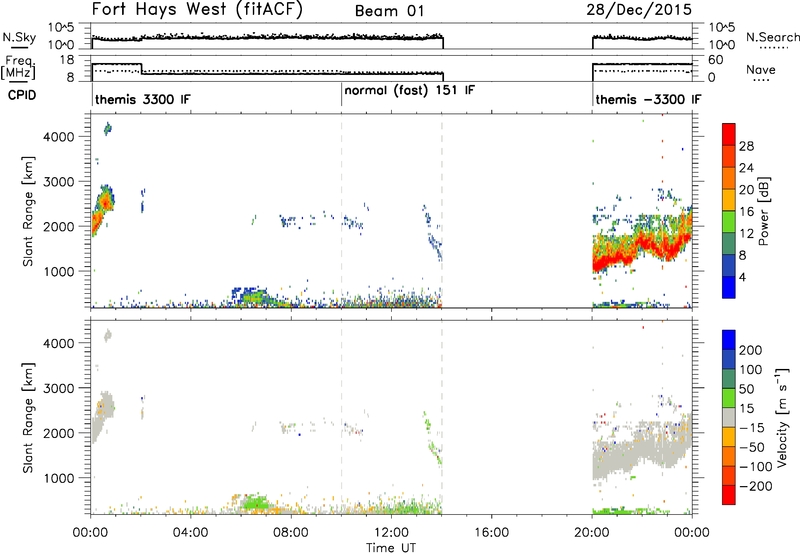800x554 pixels.
Task: Click the 'Freq. [MHz]' axis label
Action: tap(18, 68)
